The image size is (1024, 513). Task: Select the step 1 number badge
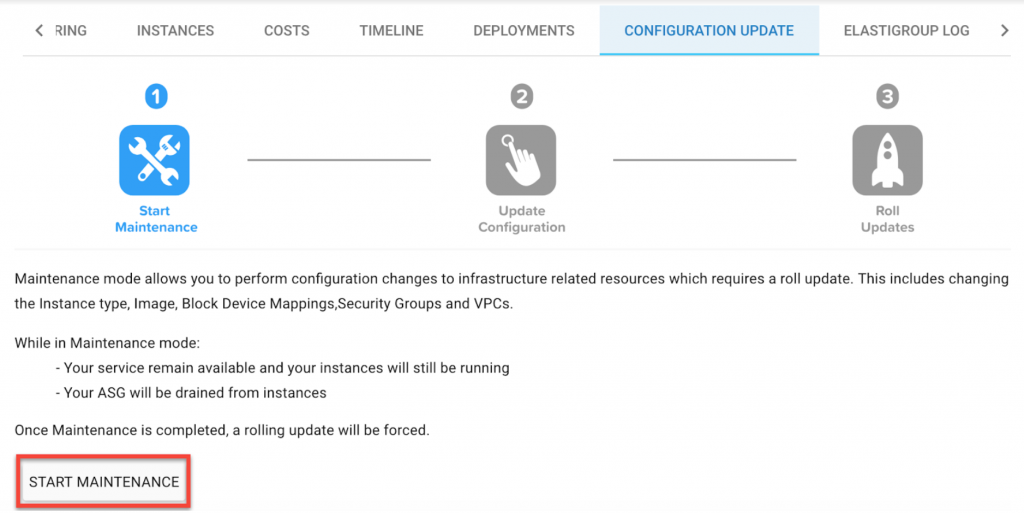click(x=155, y=97)
